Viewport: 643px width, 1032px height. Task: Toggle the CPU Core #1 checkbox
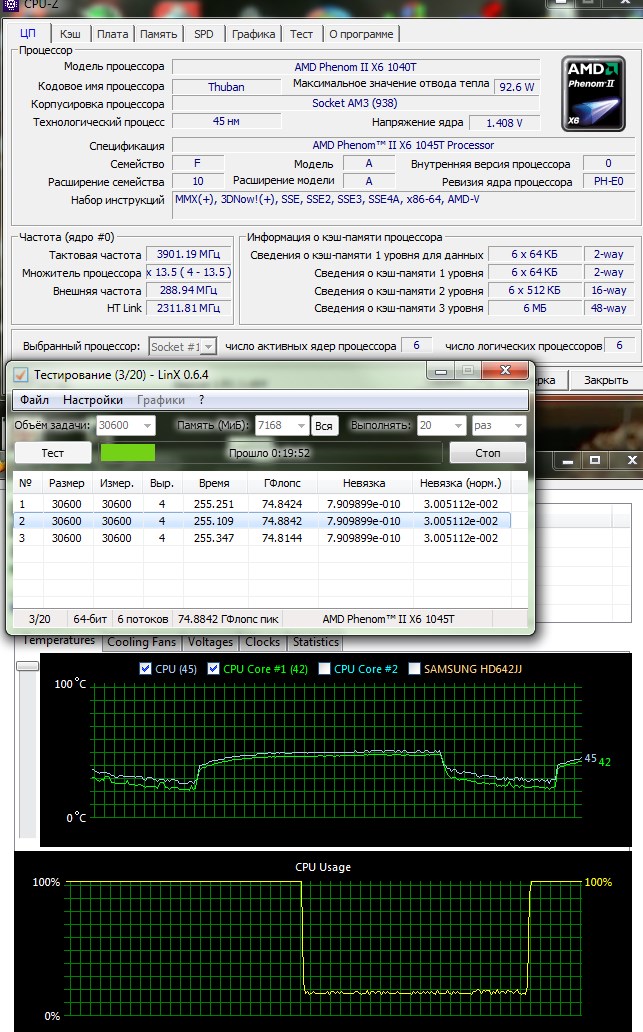pyautogui.click(x=213, y=669)
